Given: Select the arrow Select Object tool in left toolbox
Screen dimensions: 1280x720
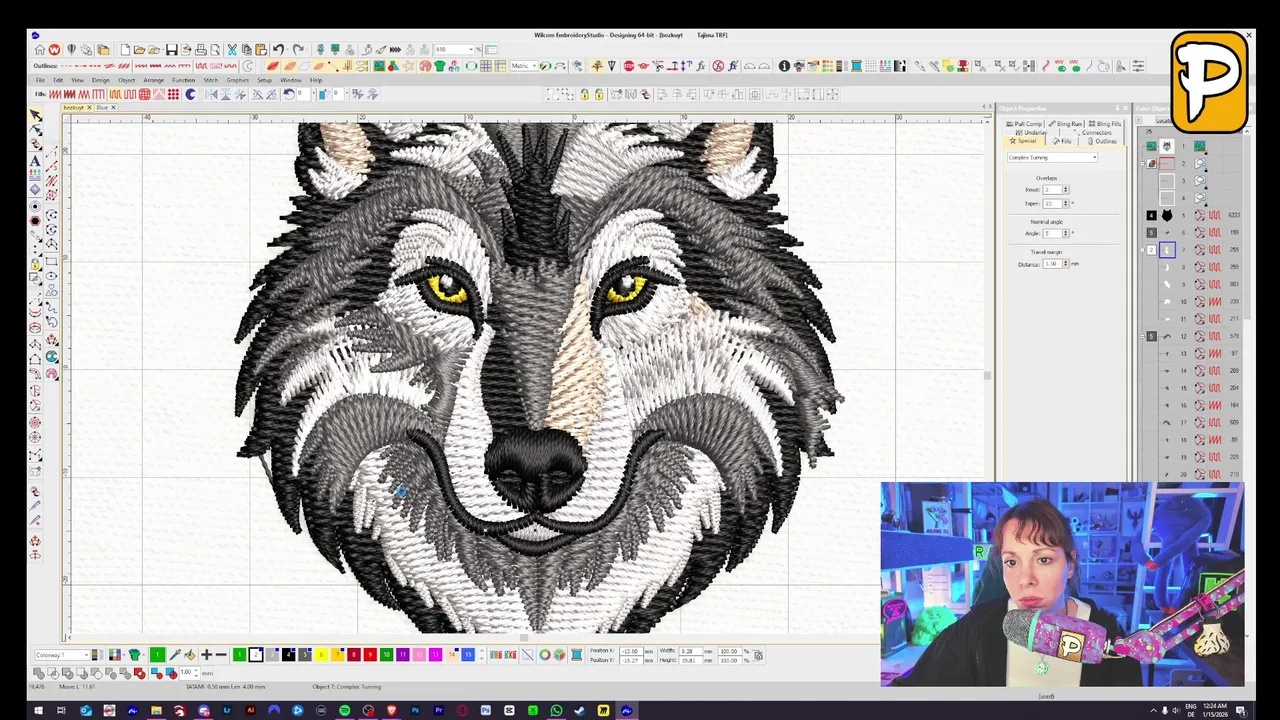Looking at the screenshot, I should pos(36,116).
